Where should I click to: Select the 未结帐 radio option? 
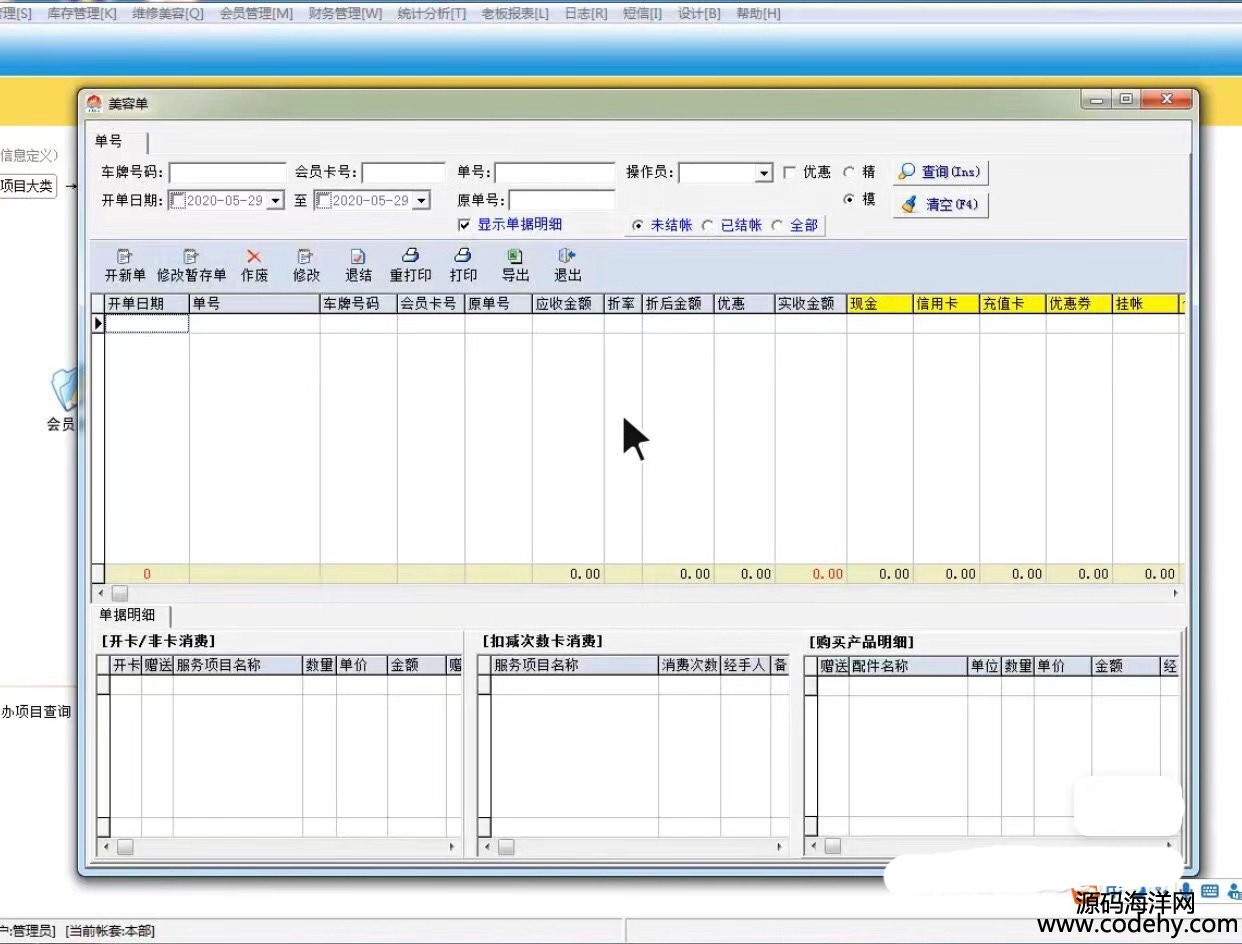tap(638, 226)
